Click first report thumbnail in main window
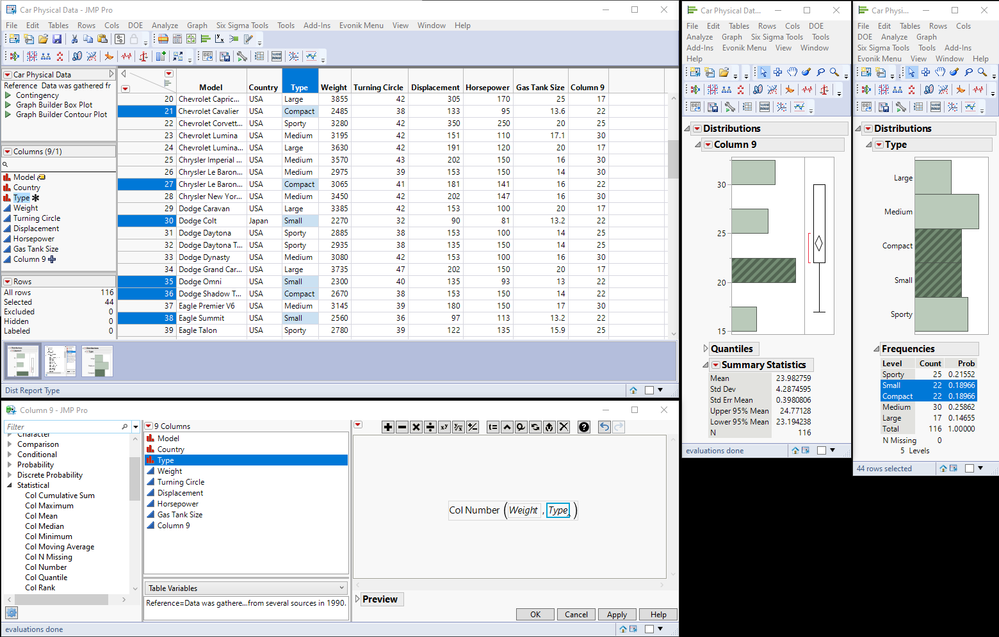Image resolution: width=999 pixels, height=637 pixels. [x=23, y=361]
